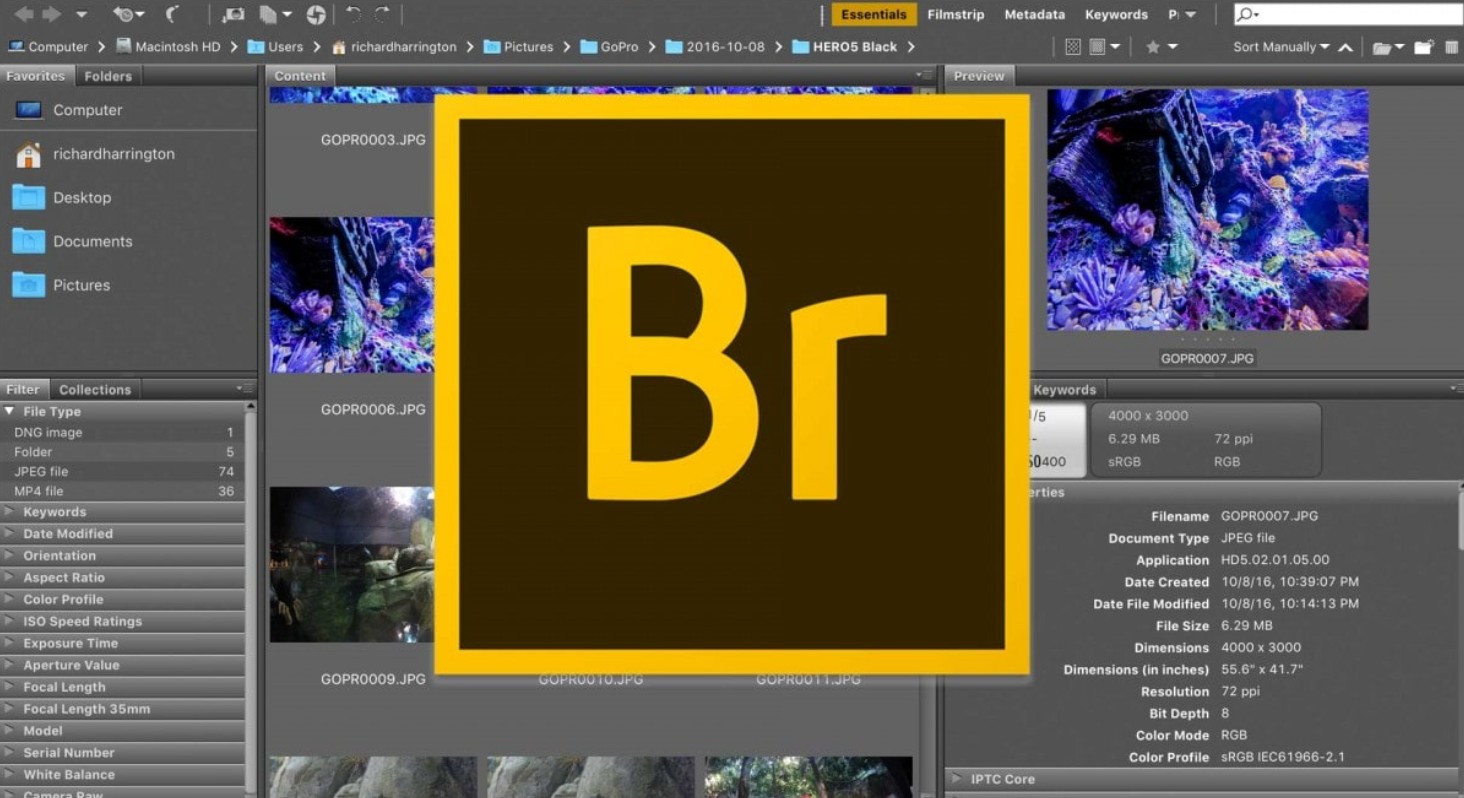Open the recent files folder icon menu
Image resolution: width=1464 pixels, height=798 pixels.
(1387, 47)
